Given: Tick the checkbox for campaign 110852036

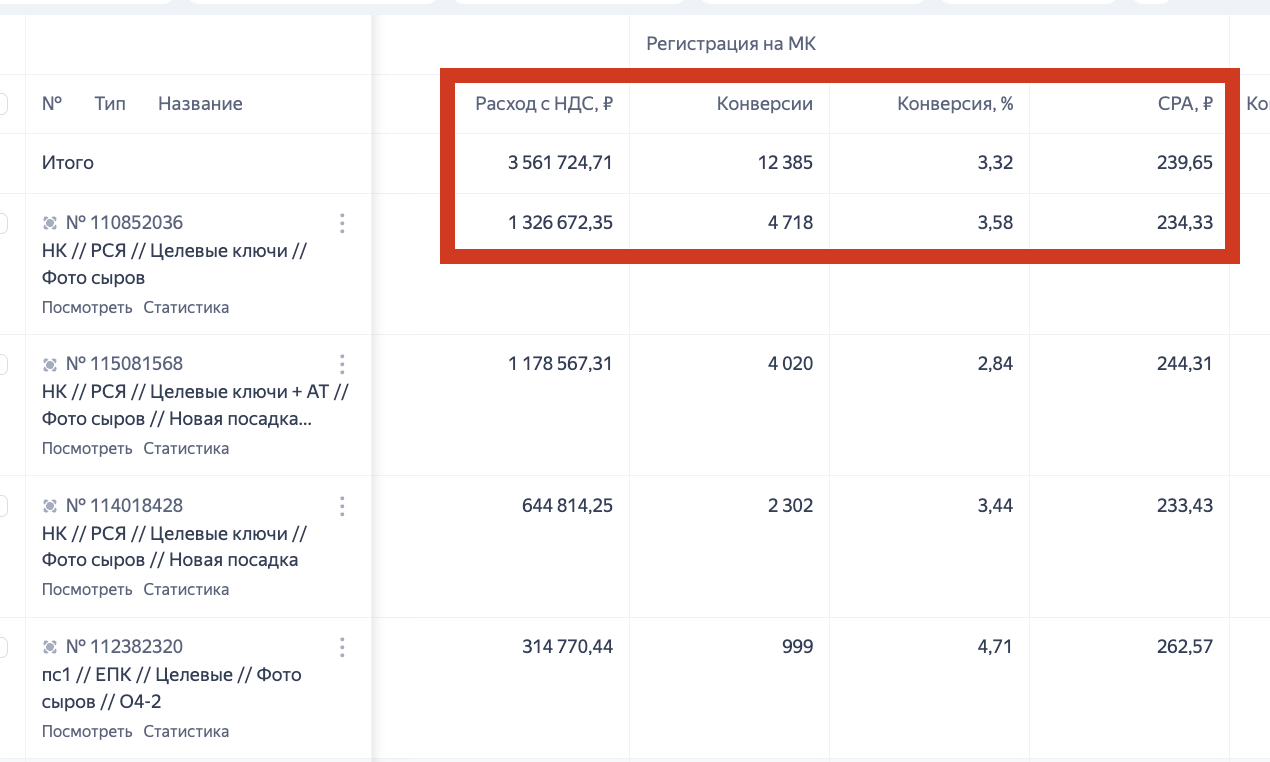Looking at the screenshot, I should 3,223.
